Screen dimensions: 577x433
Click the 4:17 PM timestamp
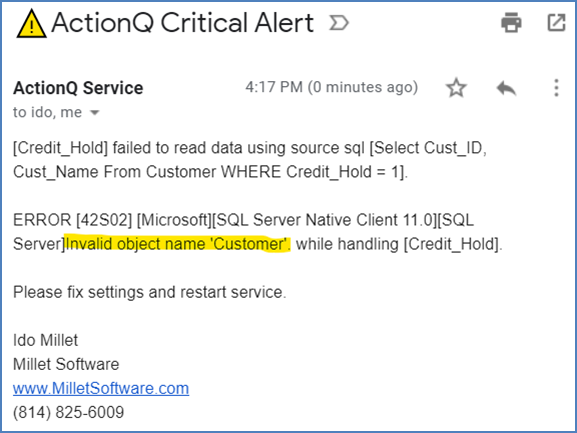click(274, 87)
